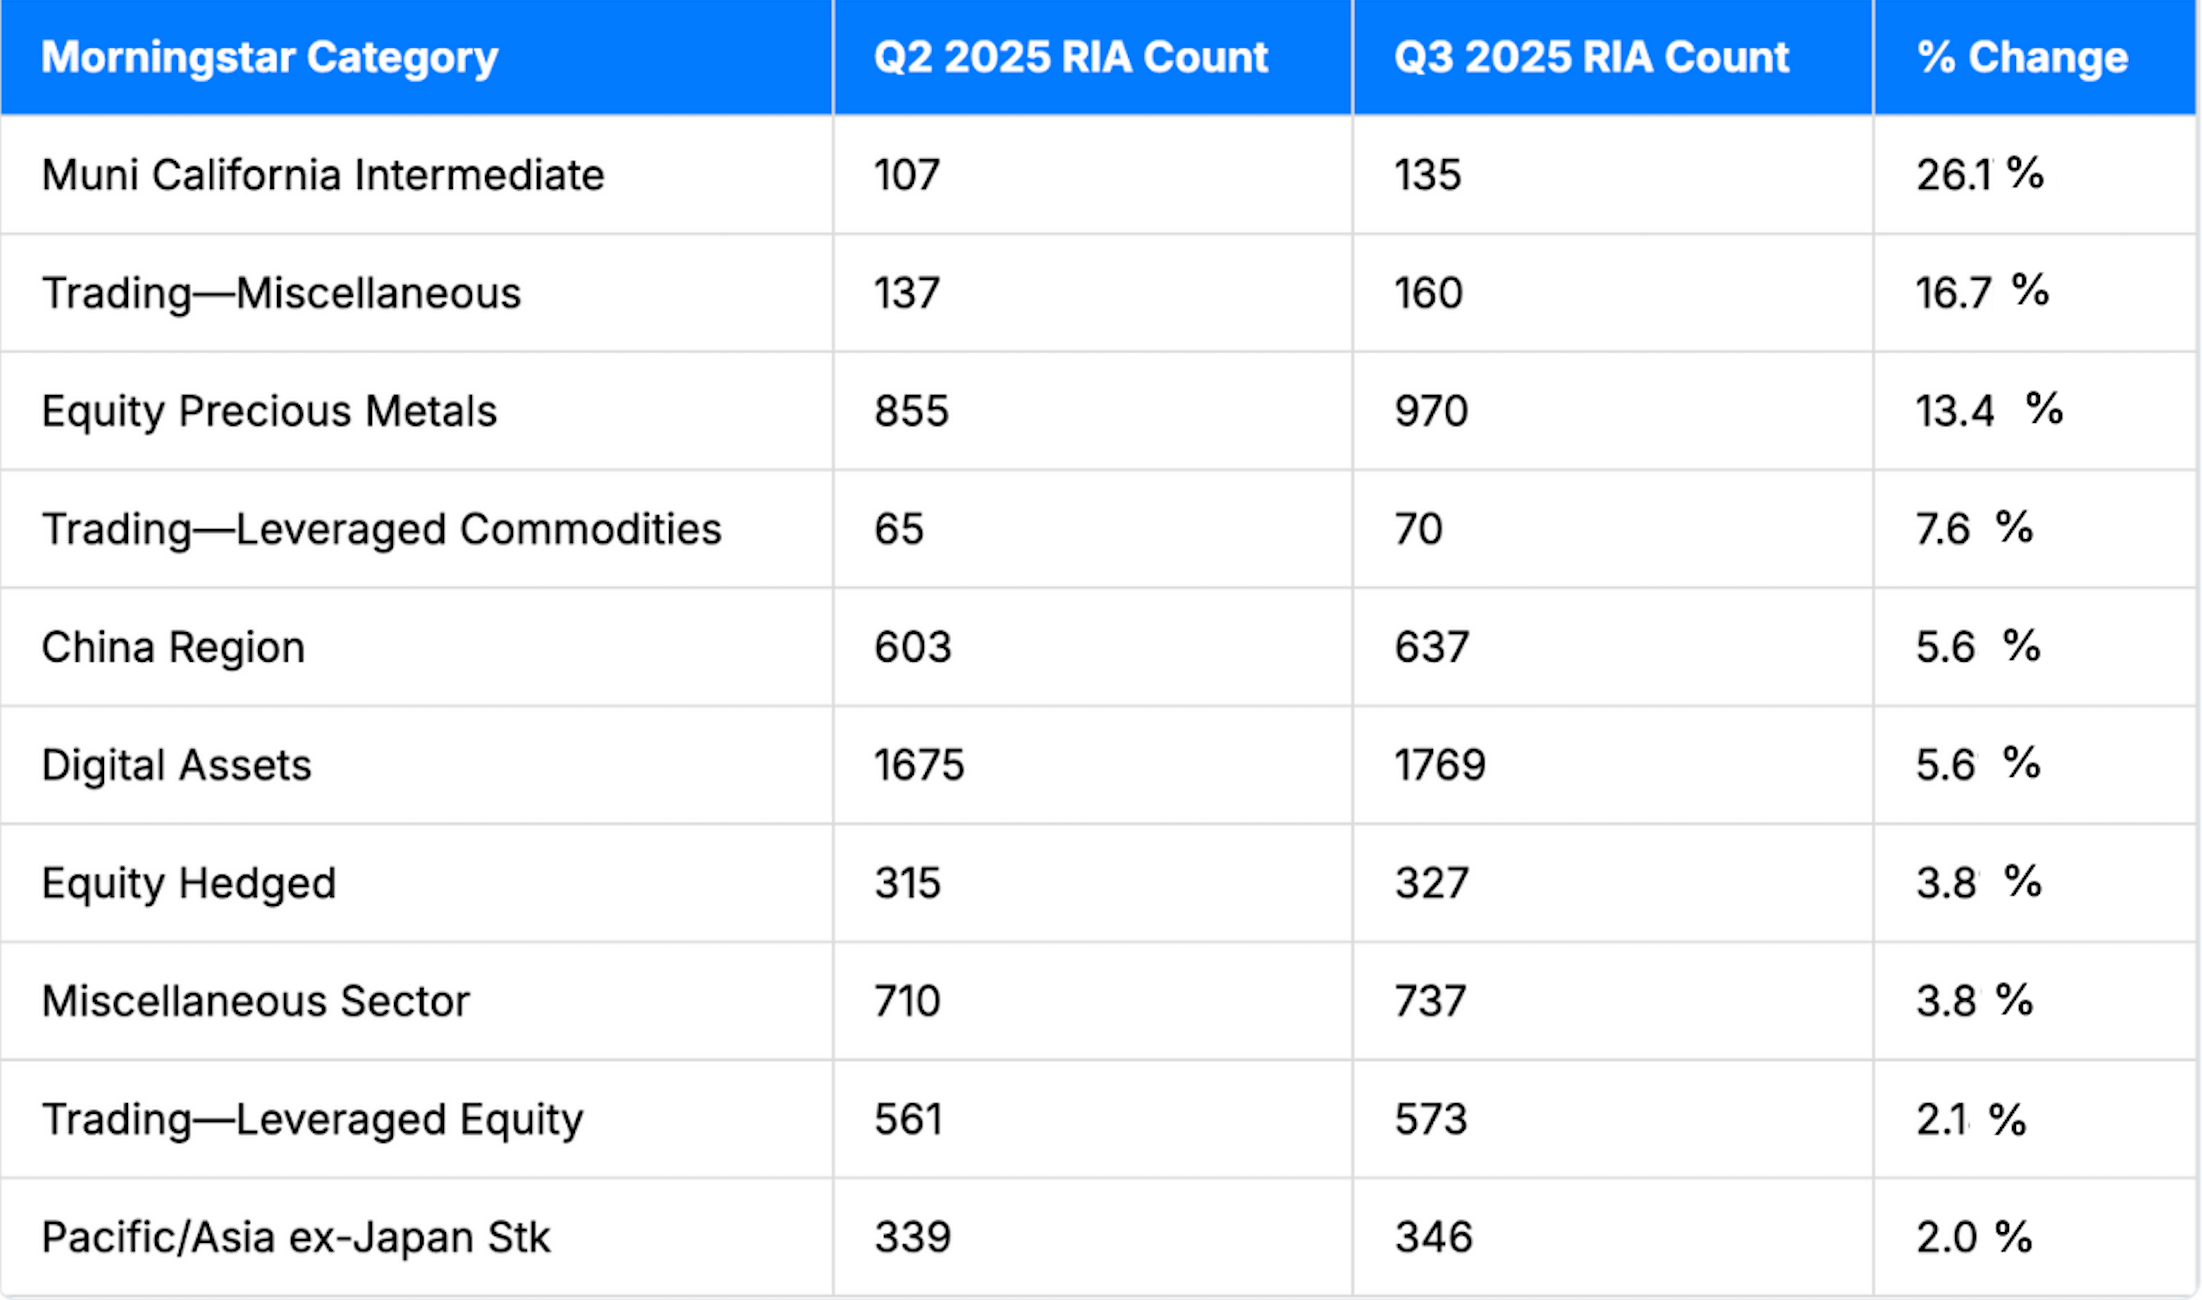Click the China Region category cell
This screenshot has height=1300, width=2202.
(x=173, y=647)
